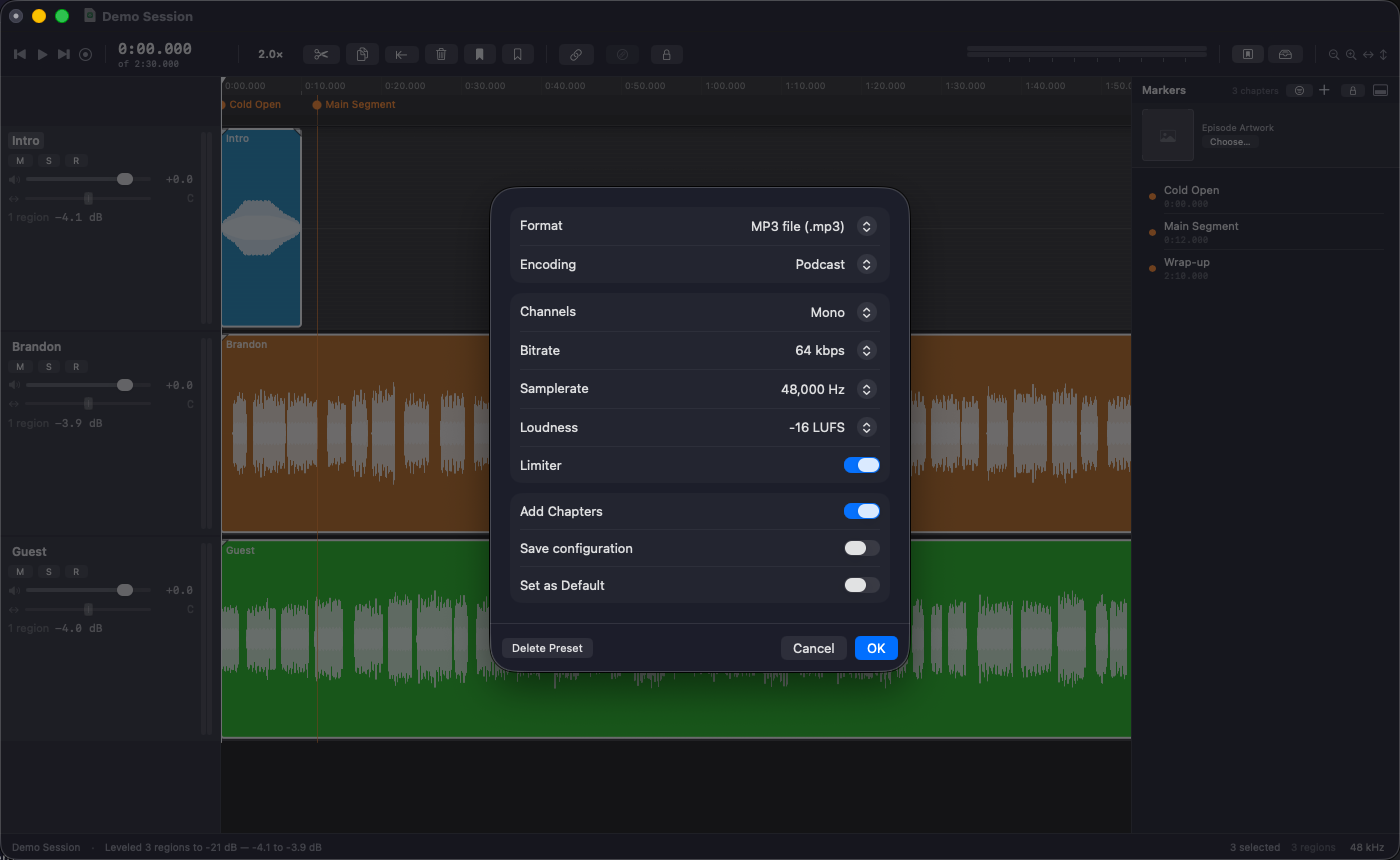The width and height of the screenshot is (1400, 860).
Task: Click the Markers panel layout icon
Action: 1381,90
